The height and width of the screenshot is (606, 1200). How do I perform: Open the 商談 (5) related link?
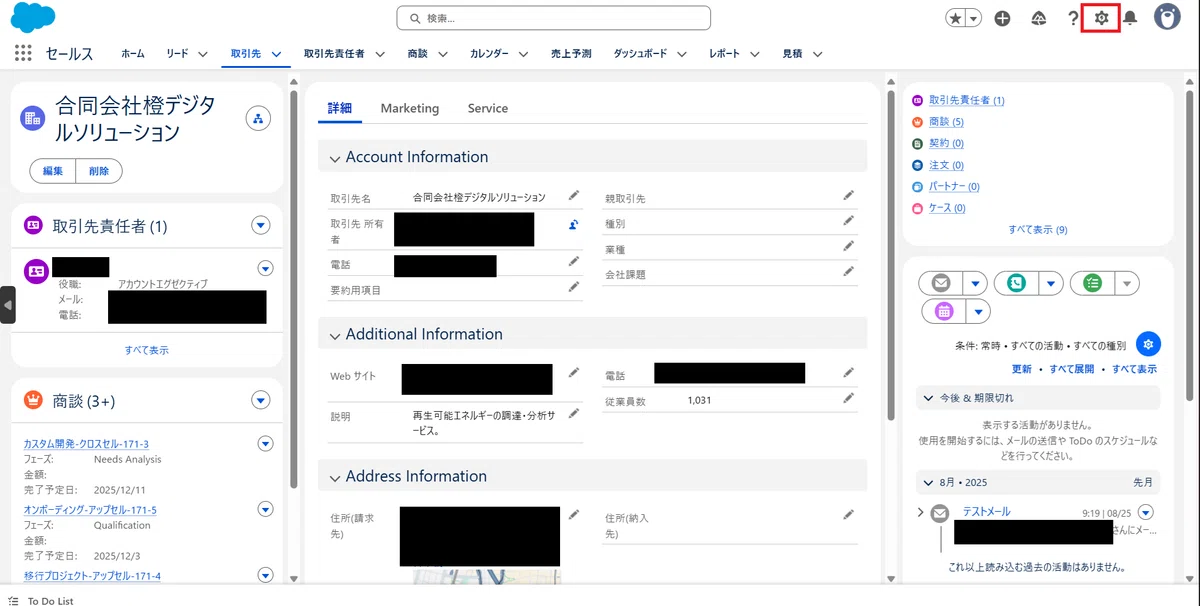pos(946,122)
